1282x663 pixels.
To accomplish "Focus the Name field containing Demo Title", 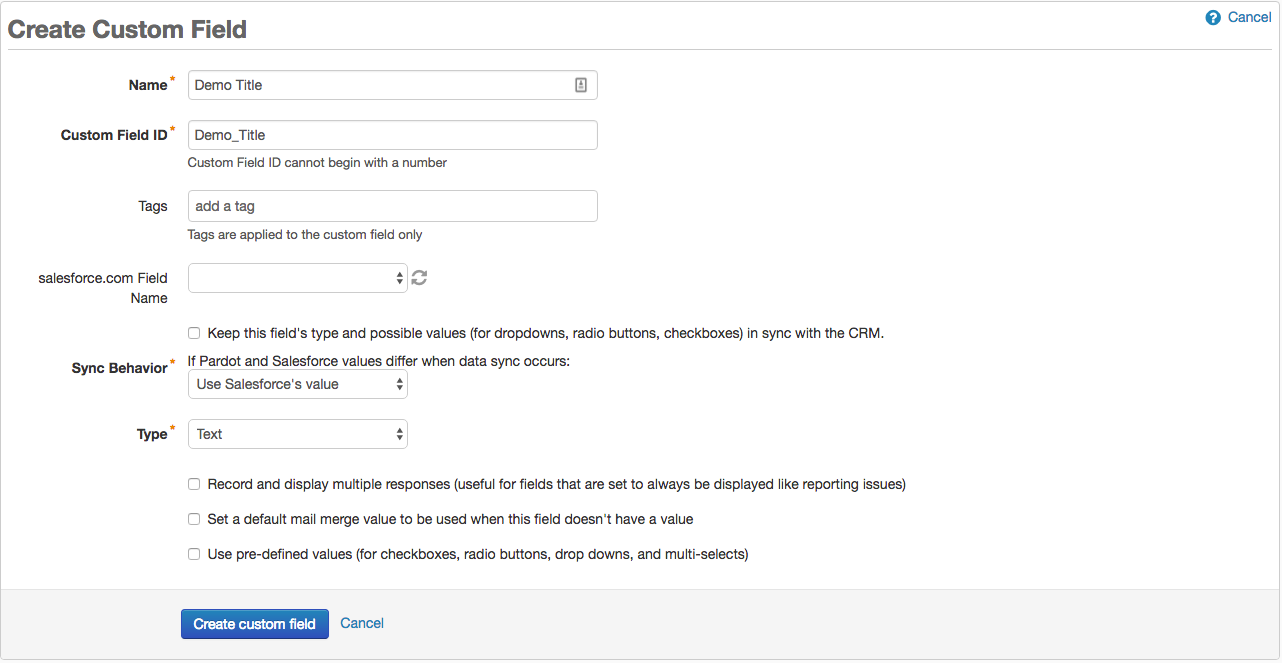I will coord(393,85).
